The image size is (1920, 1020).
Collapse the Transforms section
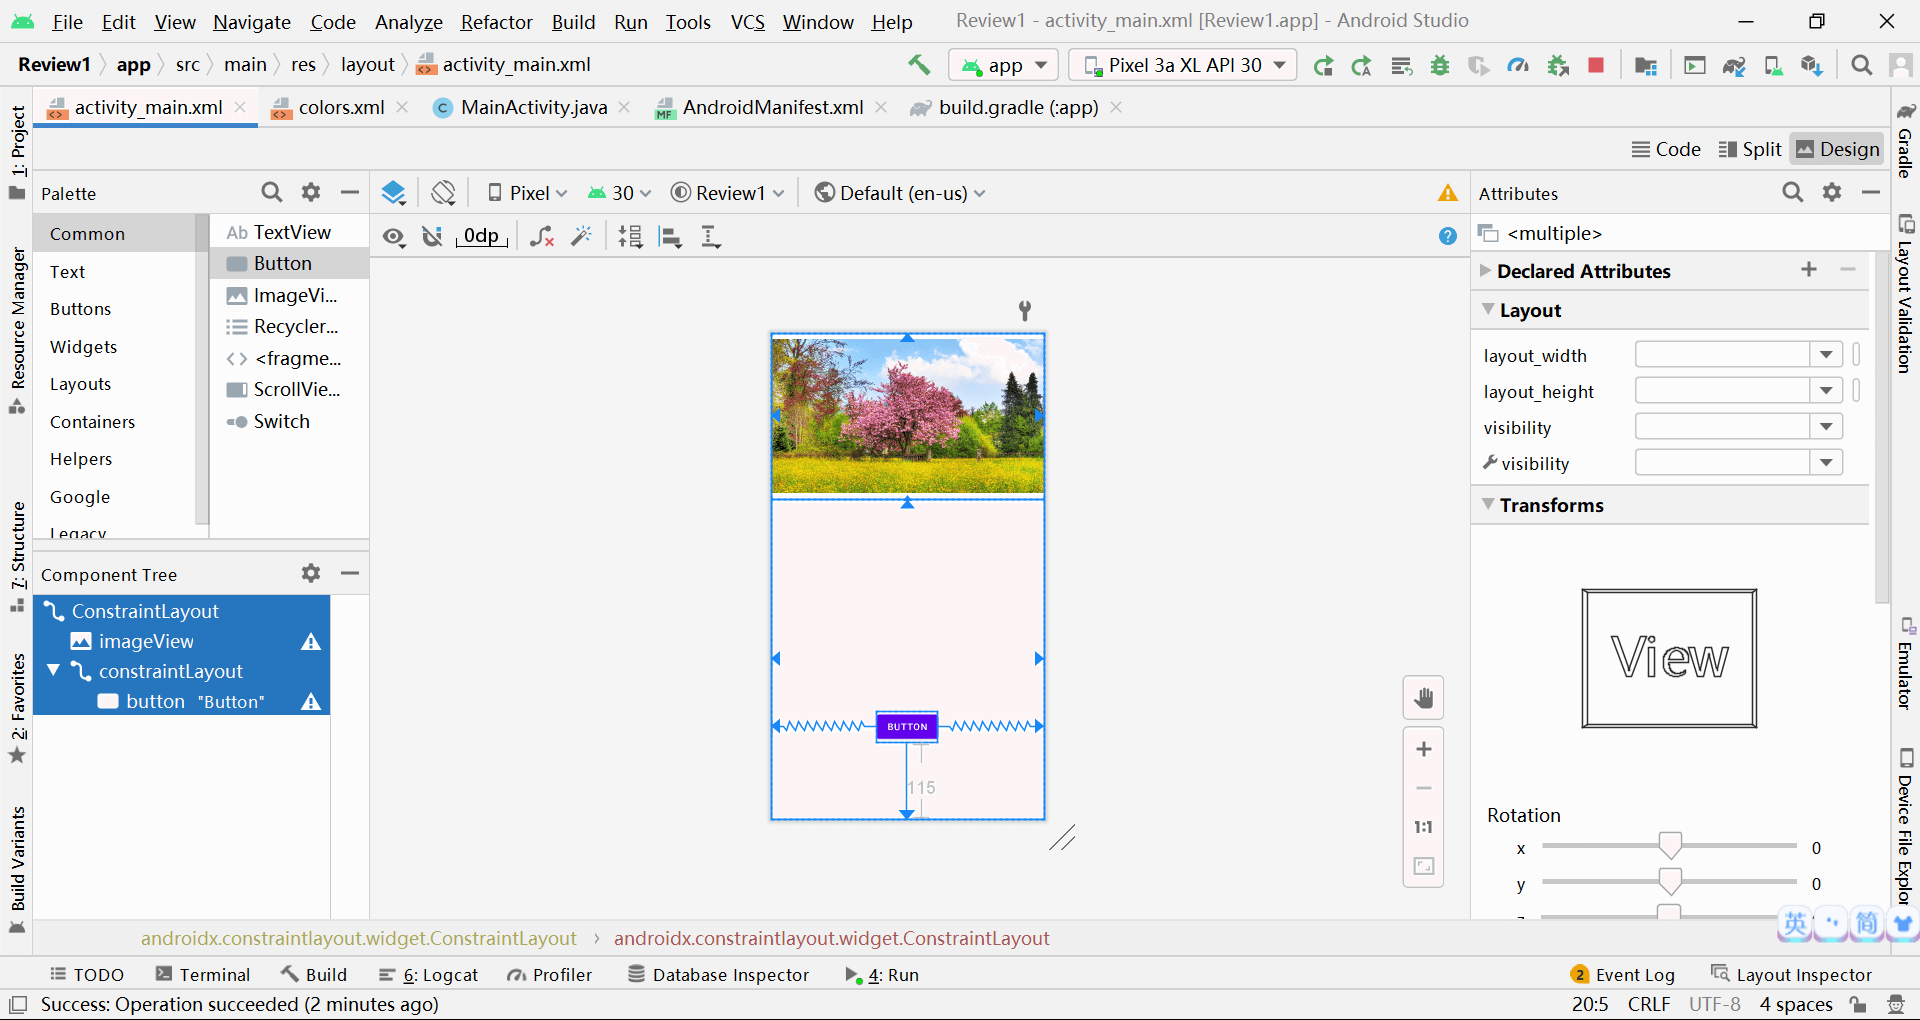click(1489, 505)
